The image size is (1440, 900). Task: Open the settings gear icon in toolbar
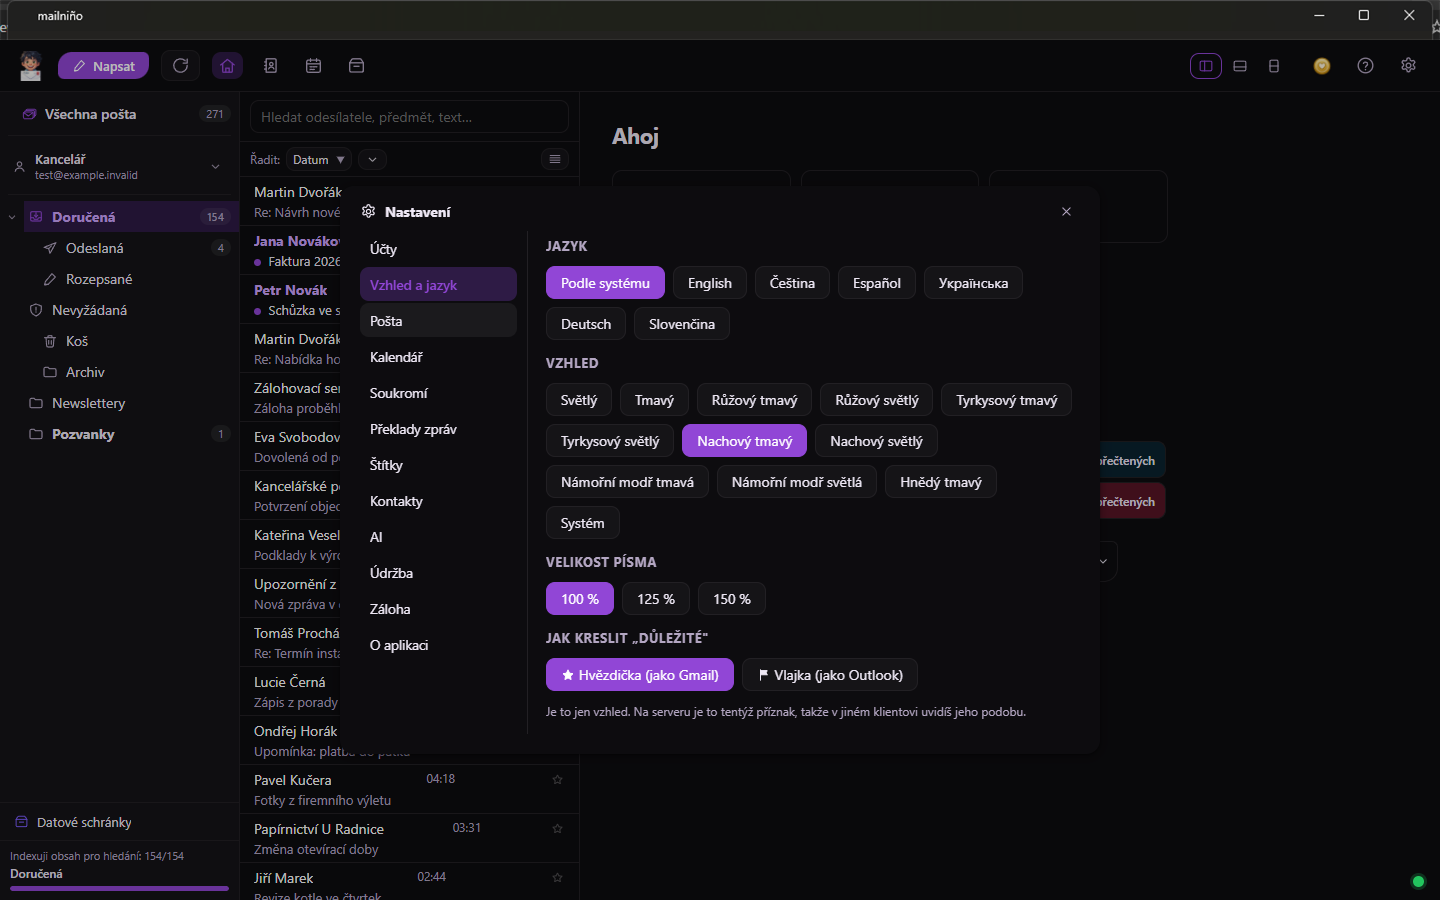coord(1408,65)
